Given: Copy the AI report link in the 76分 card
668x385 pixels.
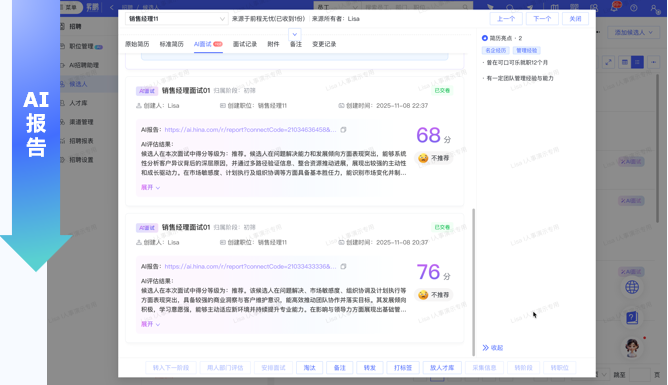Looking at the screenshot, I should 343,267.
